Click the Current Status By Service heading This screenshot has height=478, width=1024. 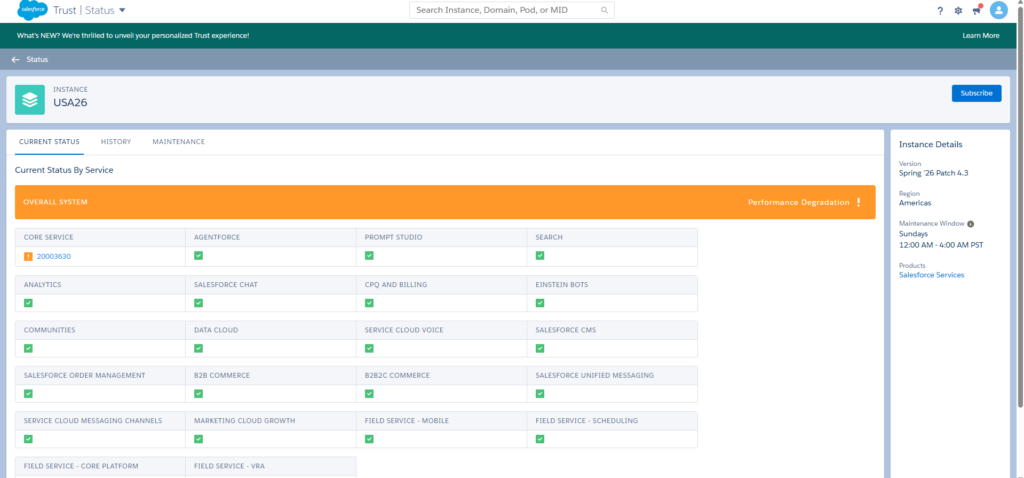64,170
